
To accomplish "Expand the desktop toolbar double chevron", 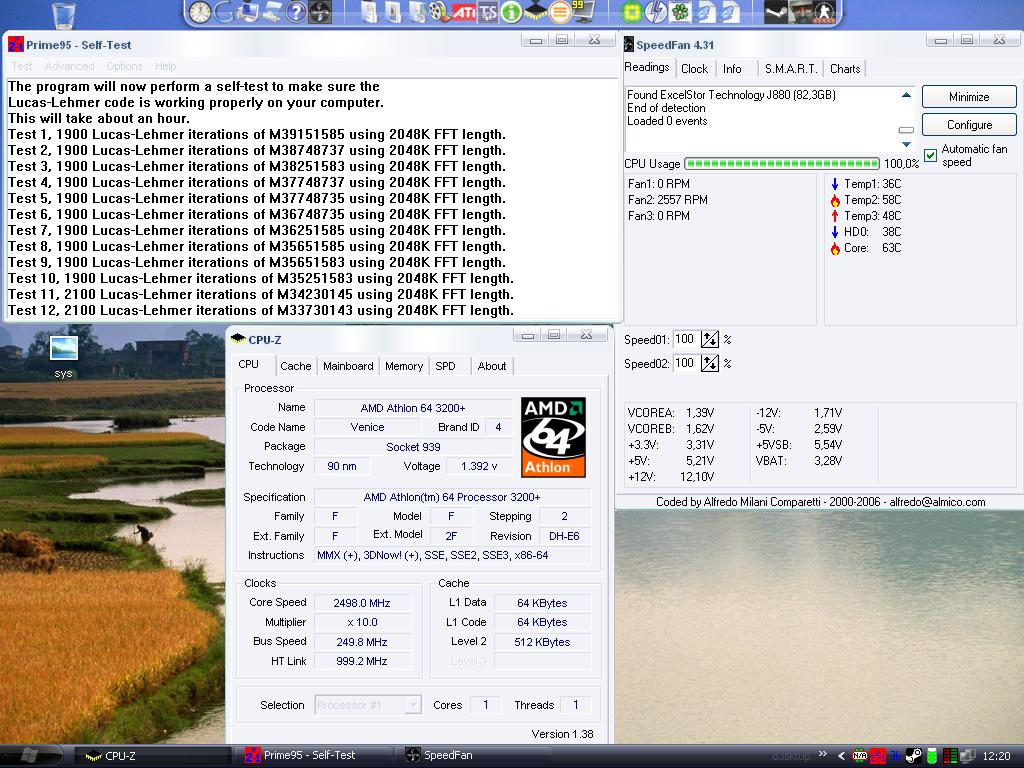I will click(x=823, y=754).
